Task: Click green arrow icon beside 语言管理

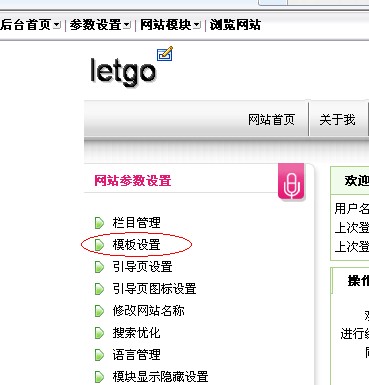Action: [x=99, y=355]
